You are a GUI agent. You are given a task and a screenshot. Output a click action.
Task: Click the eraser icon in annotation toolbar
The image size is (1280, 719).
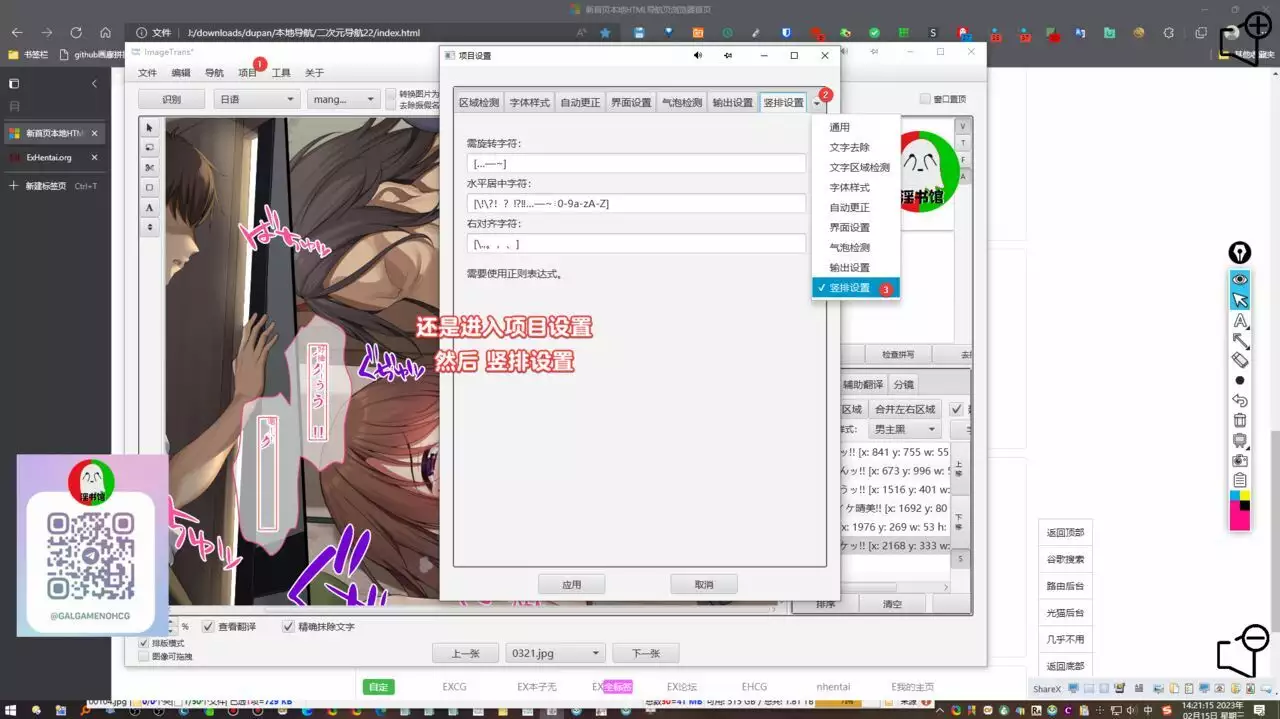(1240, 360)
